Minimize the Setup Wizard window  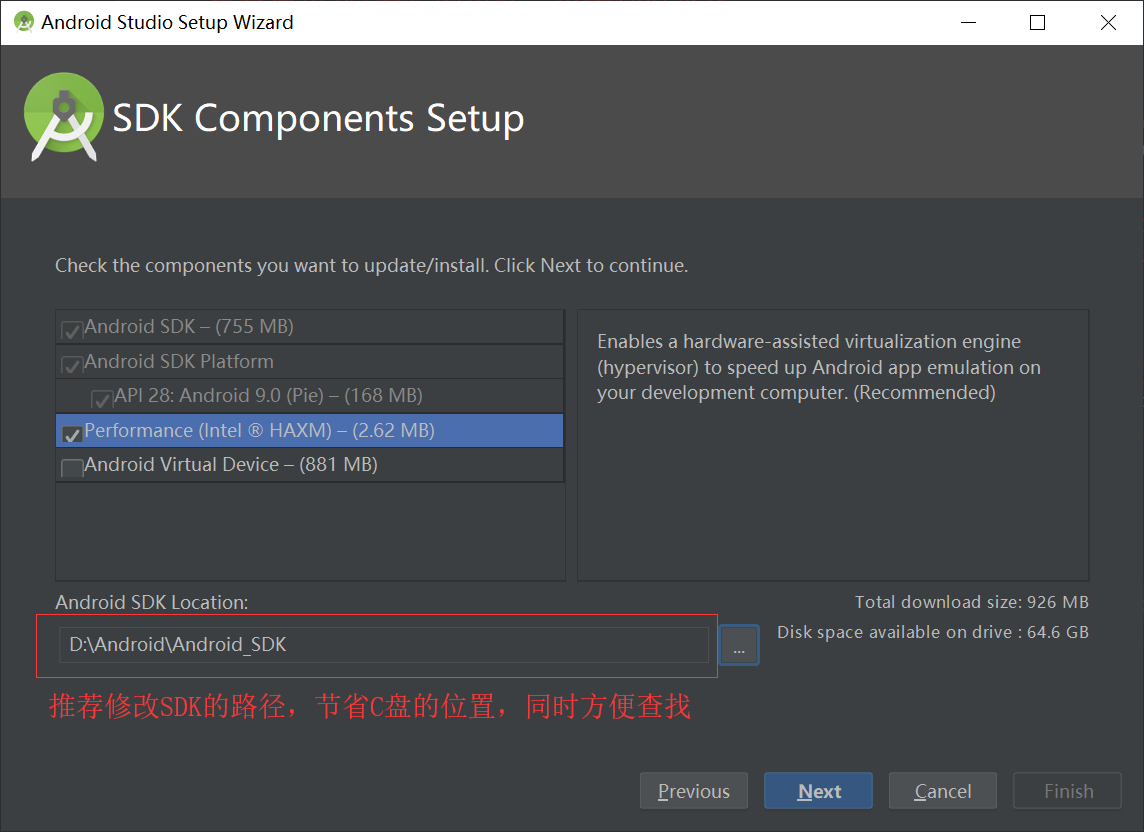968,23
